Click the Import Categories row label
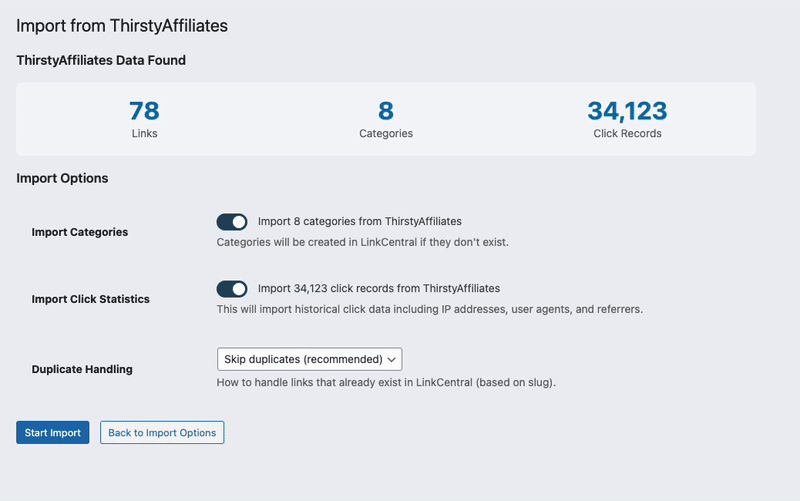 coord(80,232)
